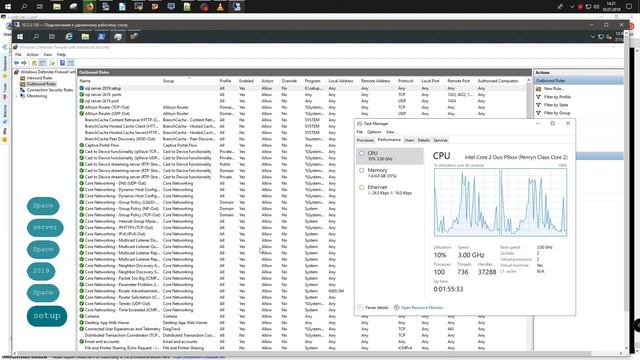Open Task View on the remote taskbar

click(x=52, y=37)
